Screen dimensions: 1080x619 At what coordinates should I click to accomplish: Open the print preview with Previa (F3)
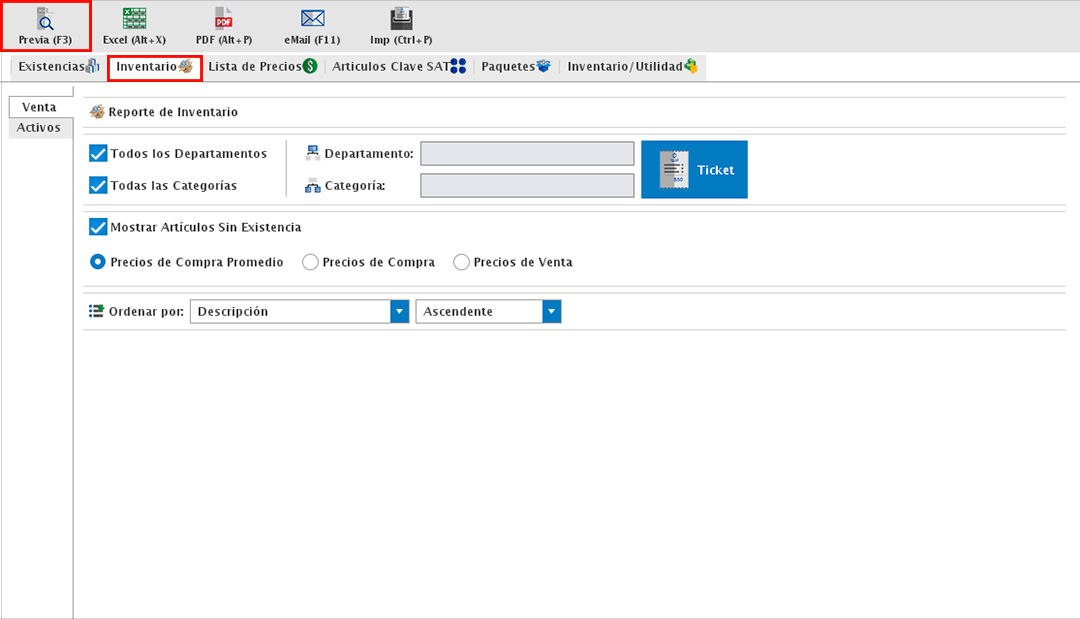click(45, 25)
